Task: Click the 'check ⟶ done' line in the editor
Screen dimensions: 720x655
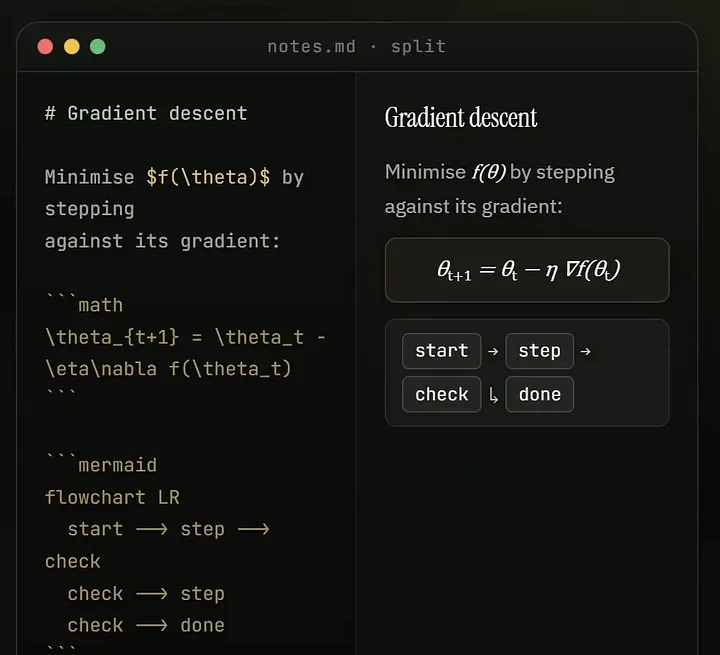Action: pyautogui.click(x=146, y=626)
